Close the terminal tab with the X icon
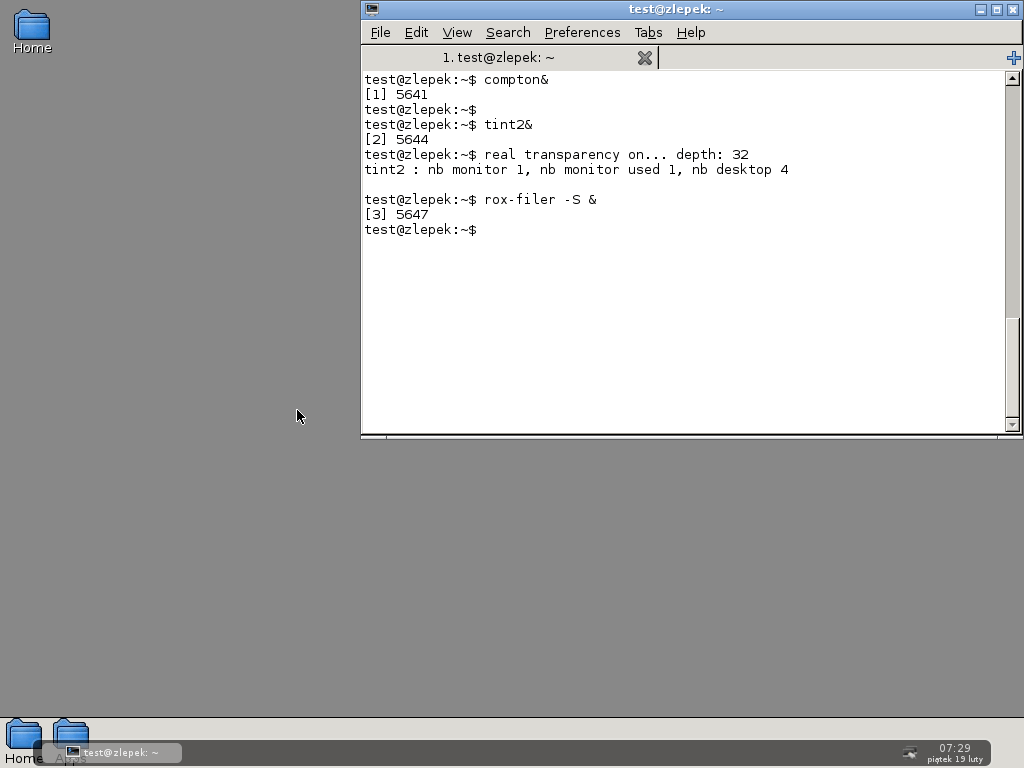The image size is (1024, 768). (645, 58)
